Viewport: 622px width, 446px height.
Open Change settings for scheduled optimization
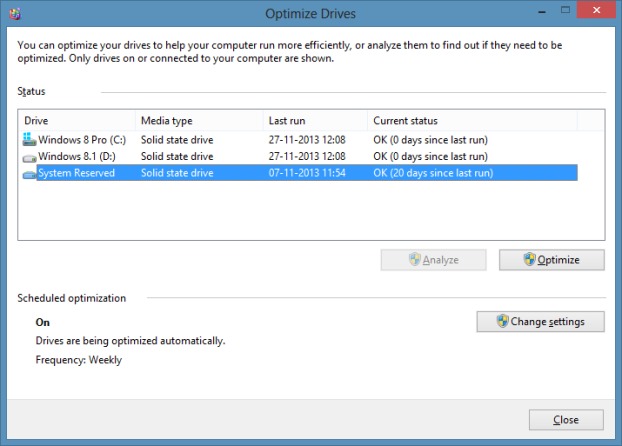540,321
